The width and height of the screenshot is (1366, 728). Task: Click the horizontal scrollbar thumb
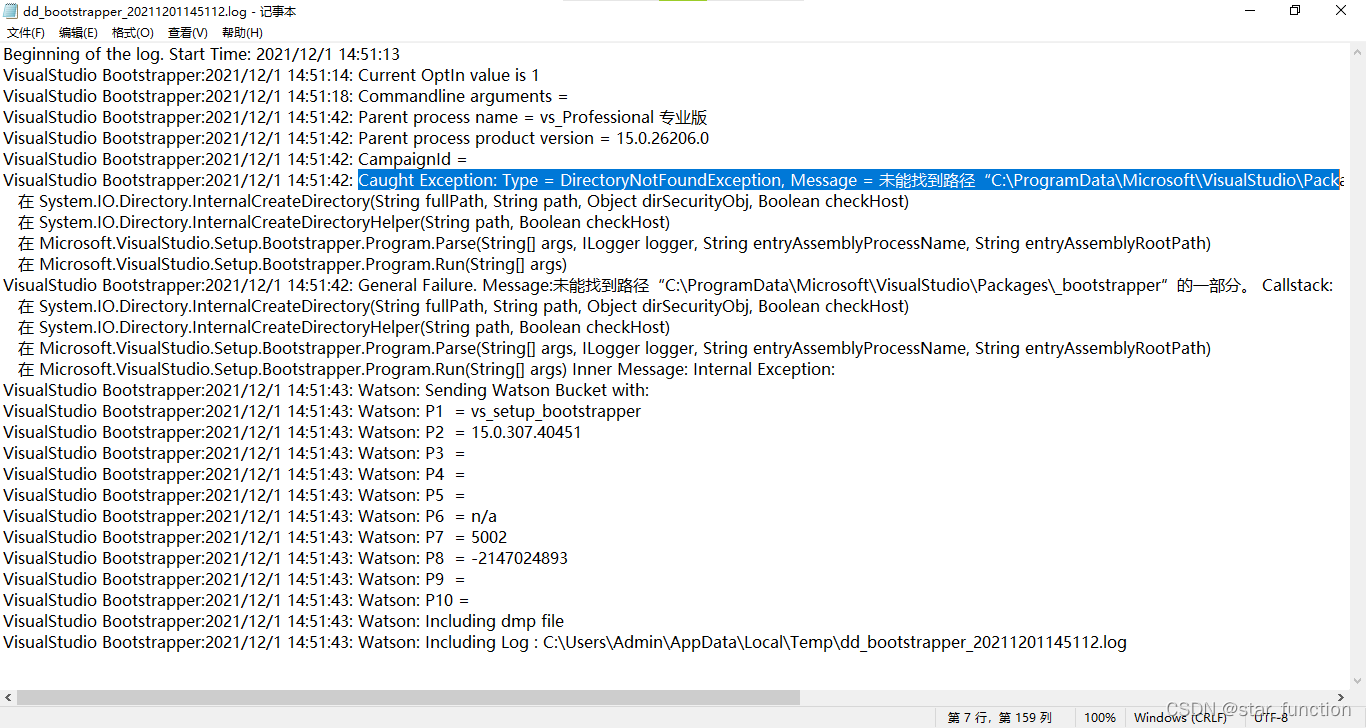408,697
